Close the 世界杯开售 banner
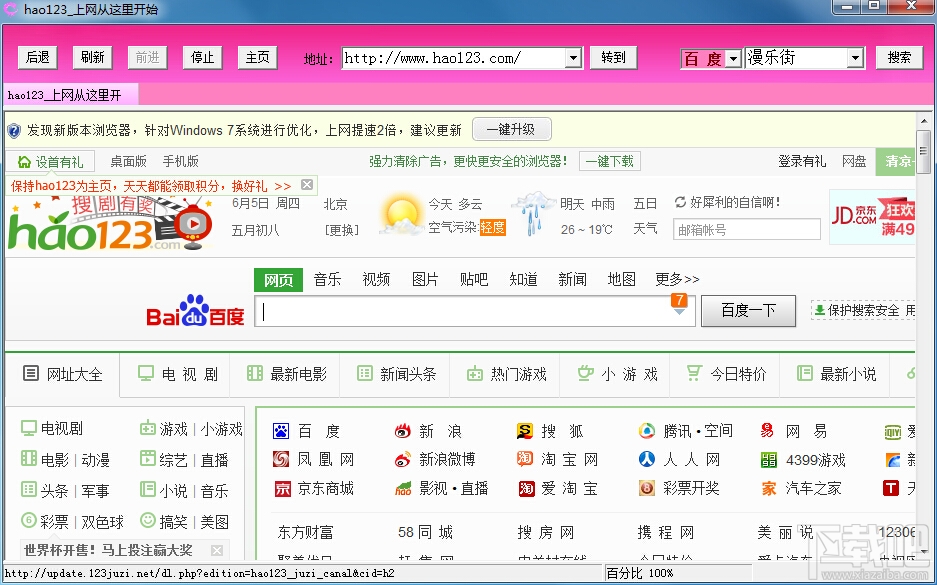Viewport: 937px width, 585px height. click(217, 550)
